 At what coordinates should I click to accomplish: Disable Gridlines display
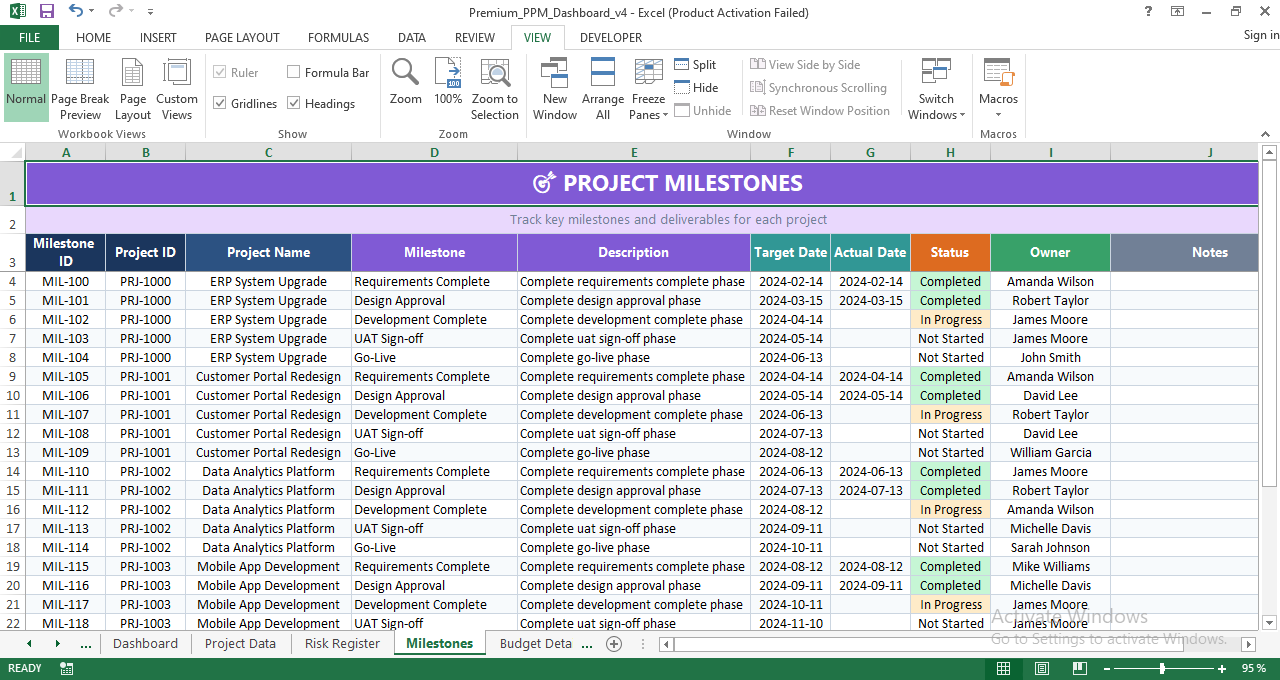(222, 103)
